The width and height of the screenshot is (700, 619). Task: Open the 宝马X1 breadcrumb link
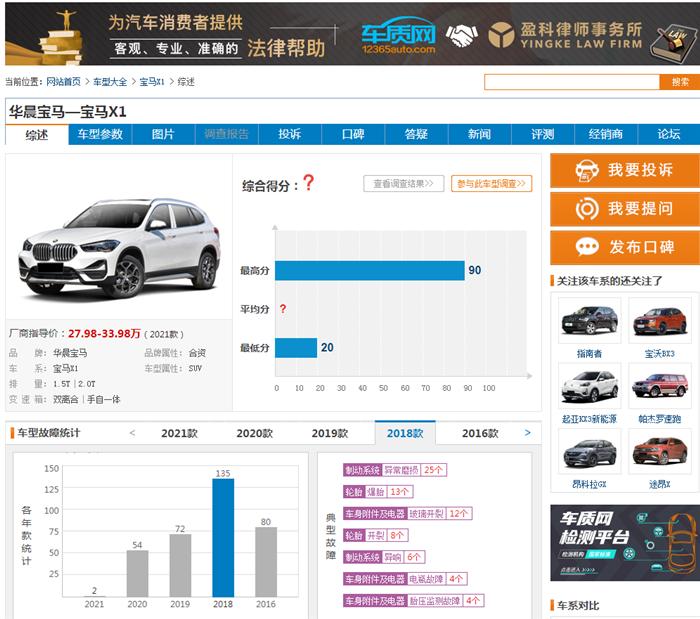152,82
